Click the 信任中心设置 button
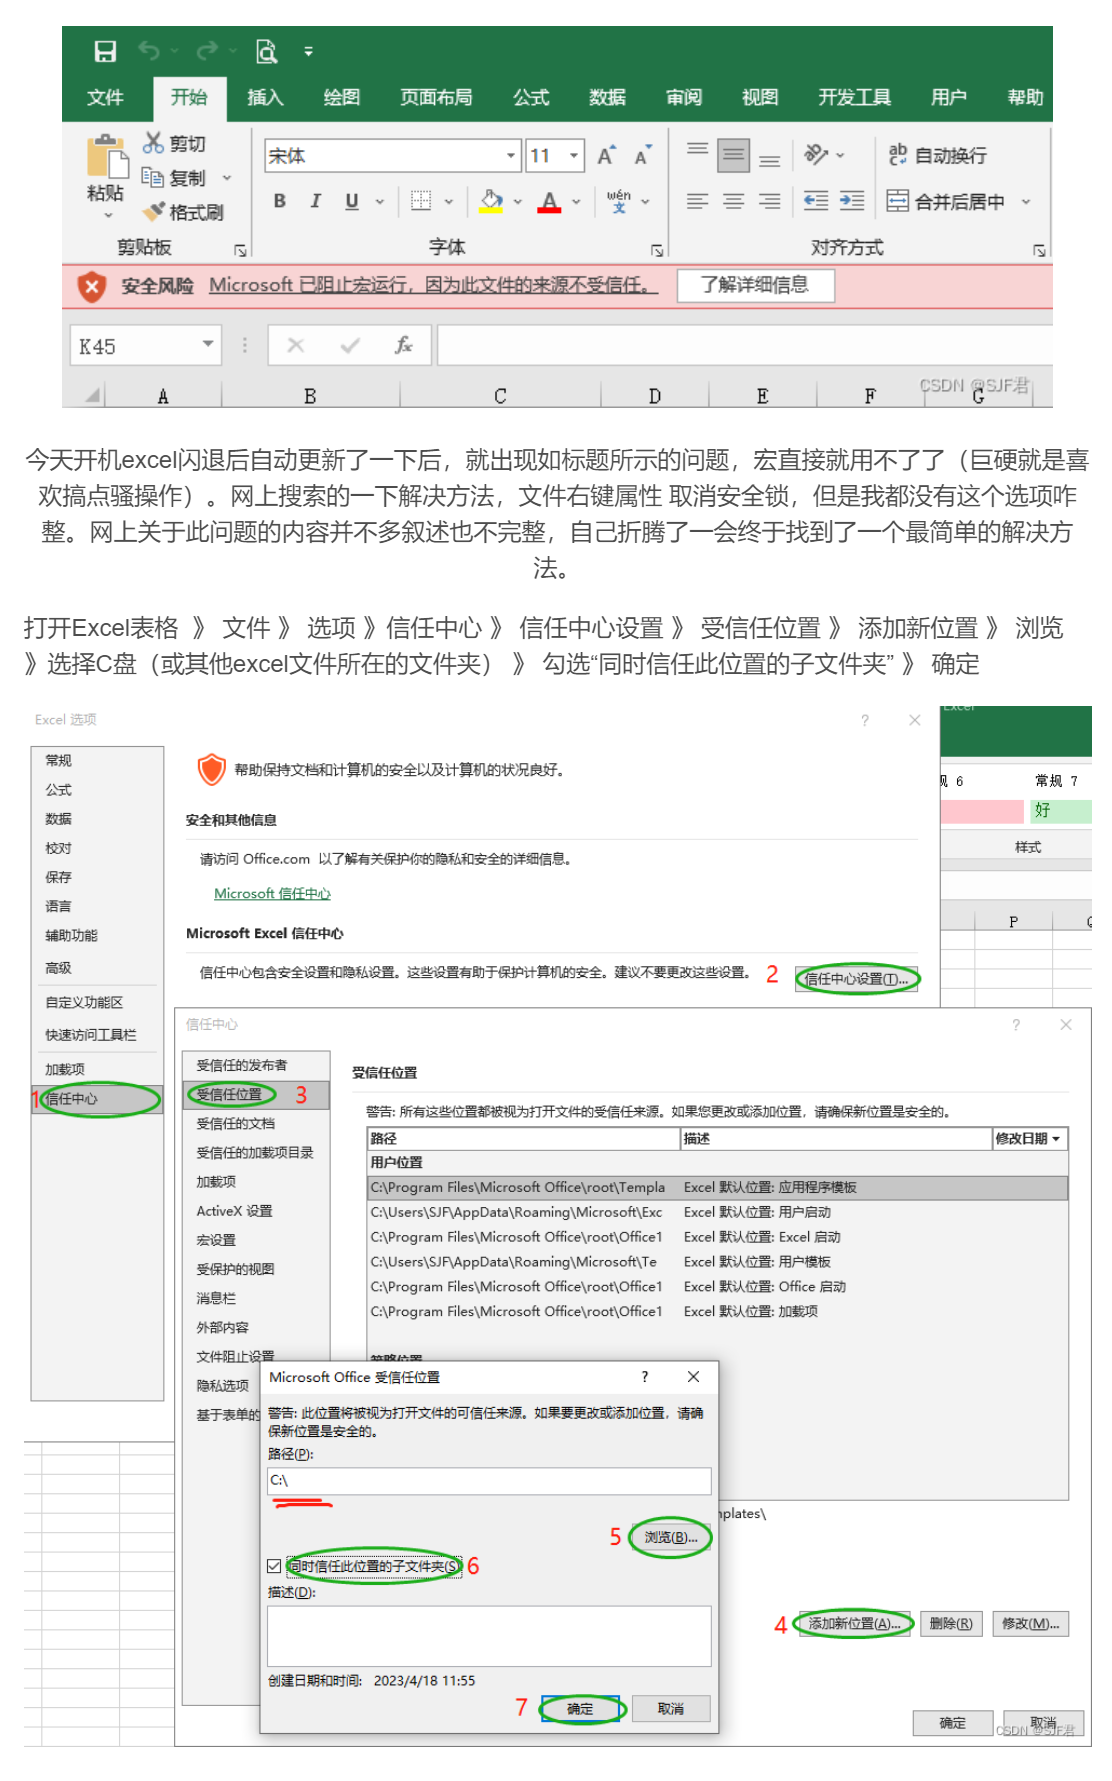Viewport: 1112px width, 1781px height. (857, 979)
